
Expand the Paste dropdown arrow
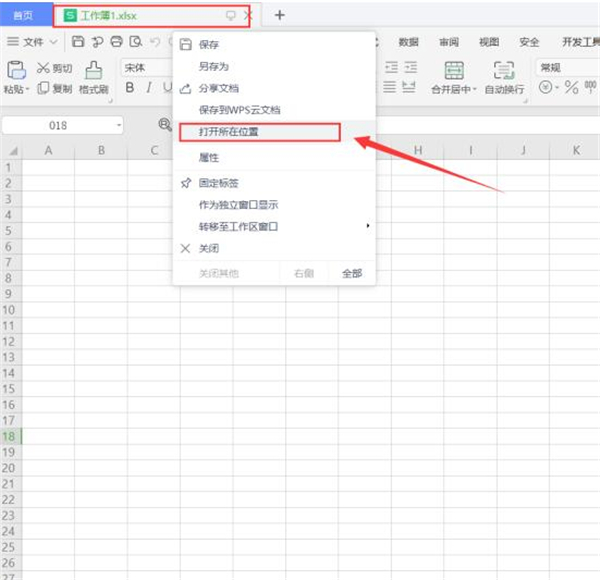[x=28, y=89]
